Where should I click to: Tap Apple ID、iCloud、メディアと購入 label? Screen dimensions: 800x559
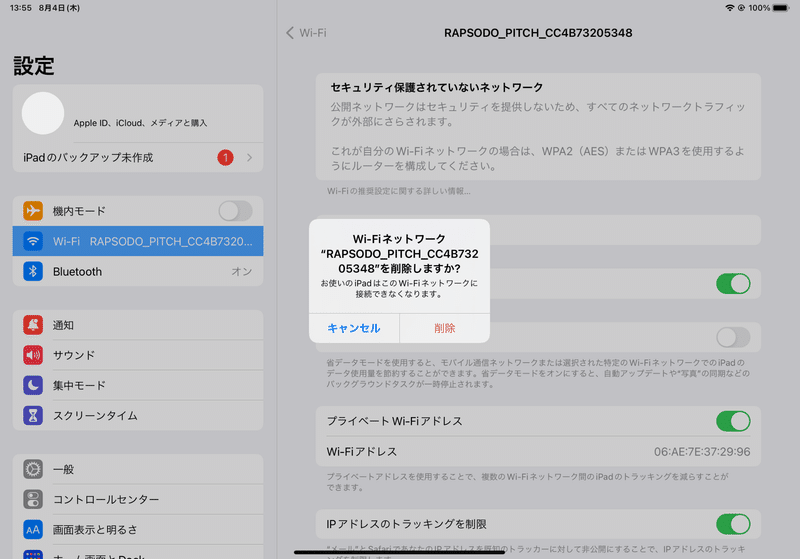click(140, 123)
